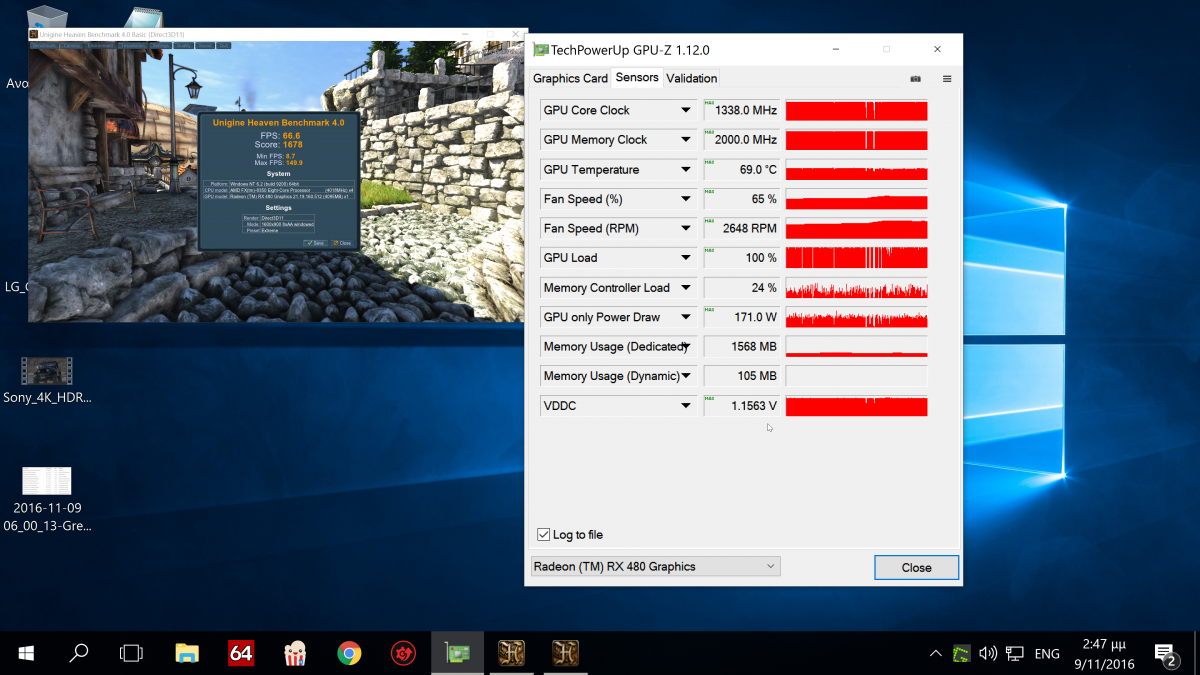Expand the Memory Controller Load dropdown
This screenshot has width=1200, height=675.
(685, 287)
